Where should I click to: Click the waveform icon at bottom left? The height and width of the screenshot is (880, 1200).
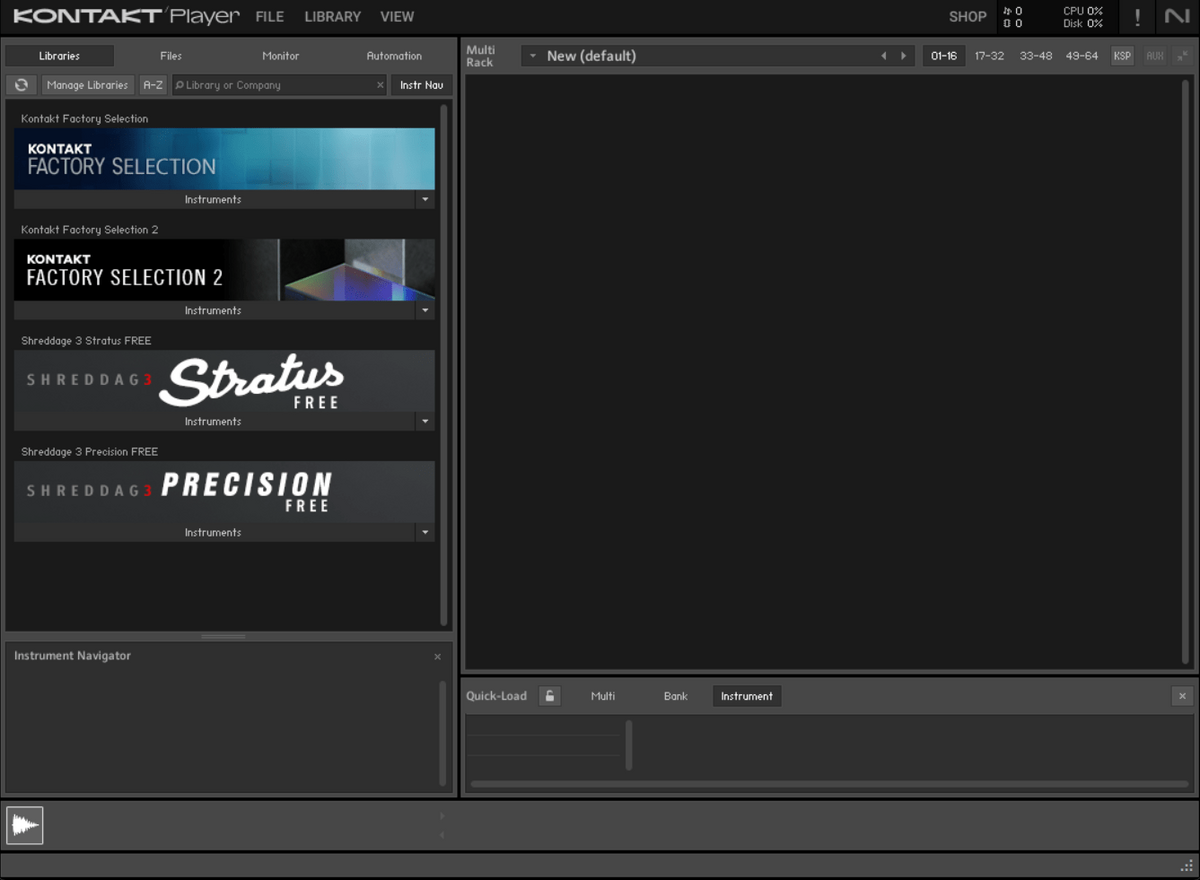point(25,825)
